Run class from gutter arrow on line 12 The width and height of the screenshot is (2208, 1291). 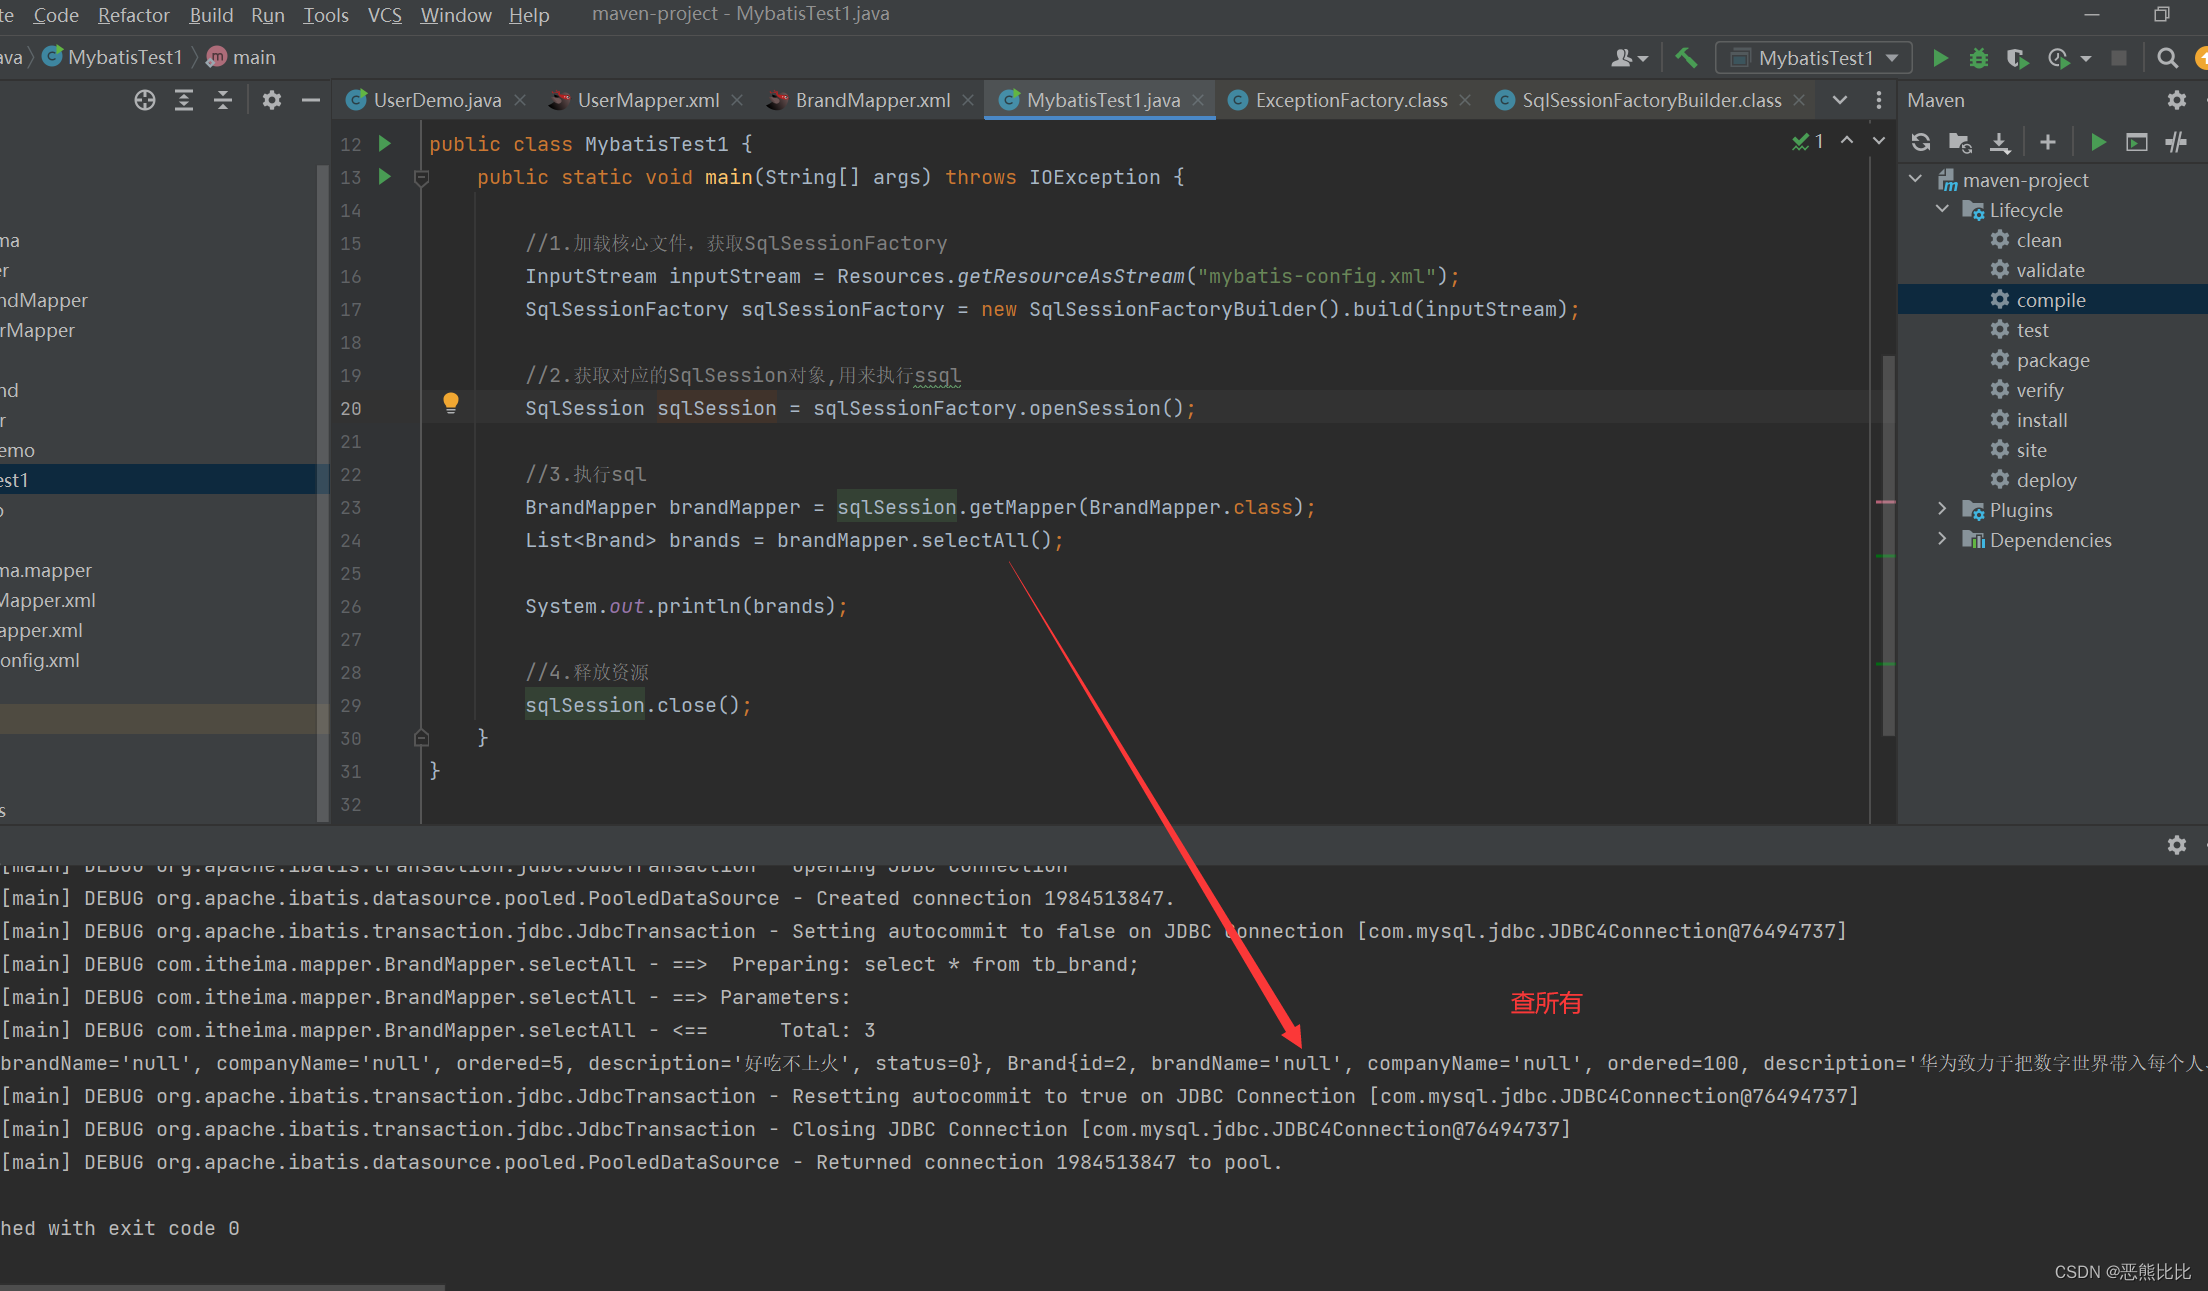click(385, 143)
